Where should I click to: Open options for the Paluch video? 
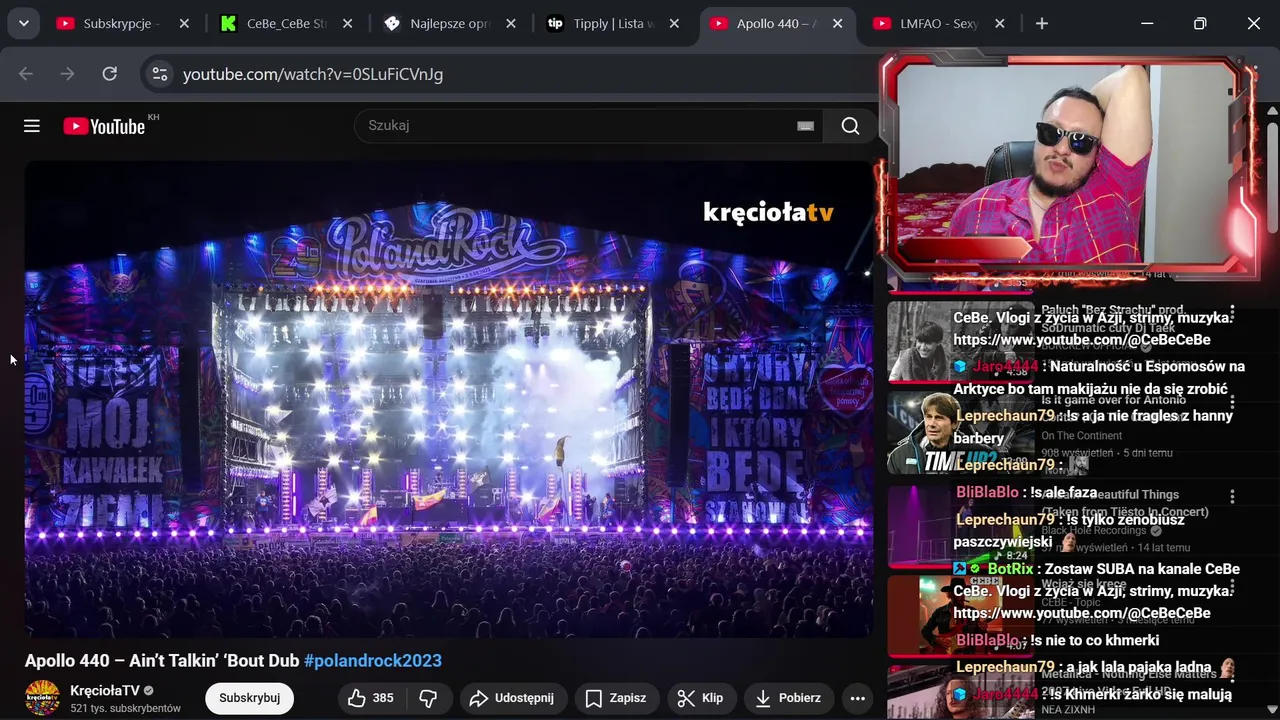pos(1232,313)
